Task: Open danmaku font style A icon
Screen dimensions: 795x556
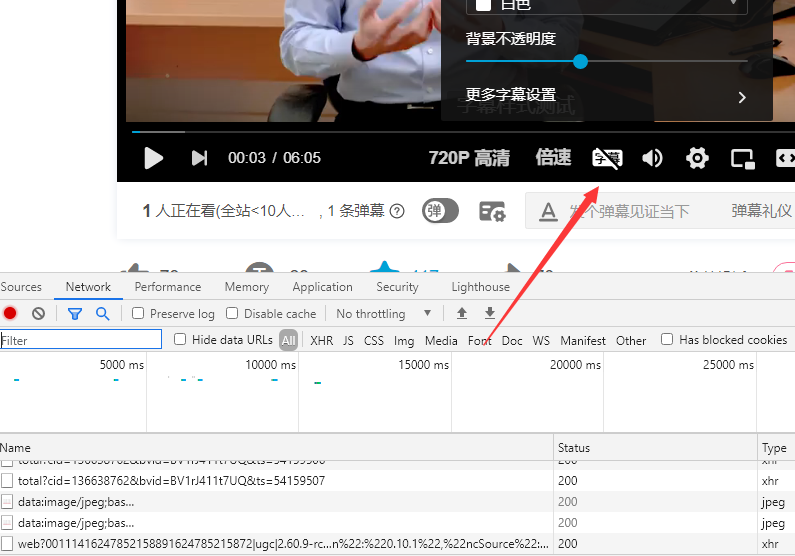Action: click(548, 211)
